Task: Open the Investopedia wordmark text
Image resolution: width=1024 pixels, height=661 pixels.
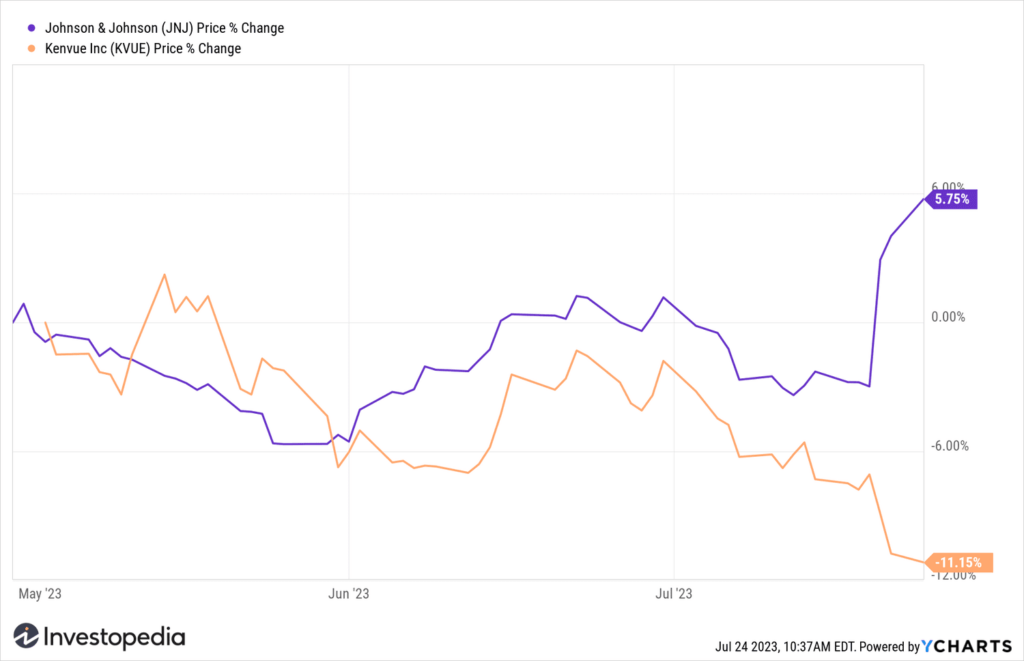Action: (114, 637)
